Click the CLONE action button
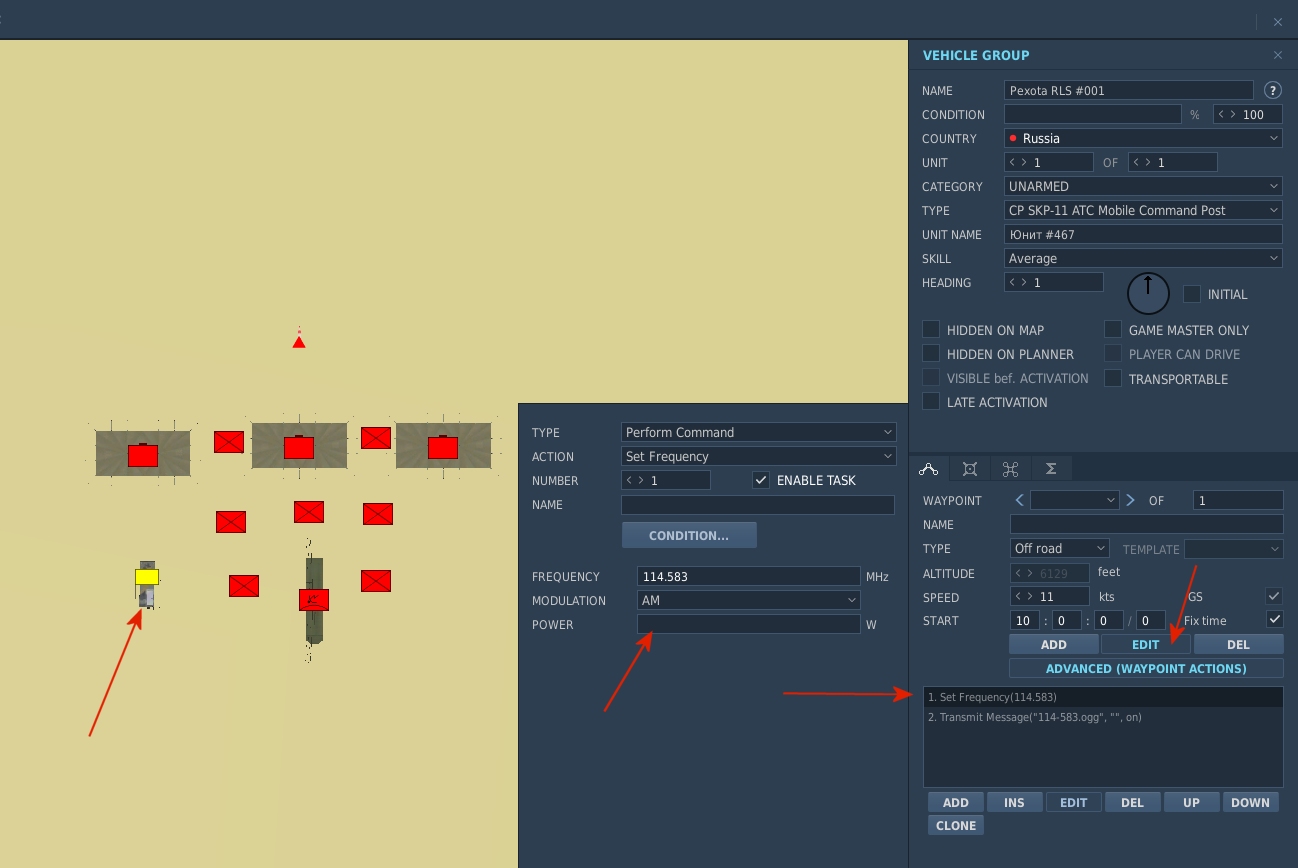1298x868 pixels. (x=956, y=825)
